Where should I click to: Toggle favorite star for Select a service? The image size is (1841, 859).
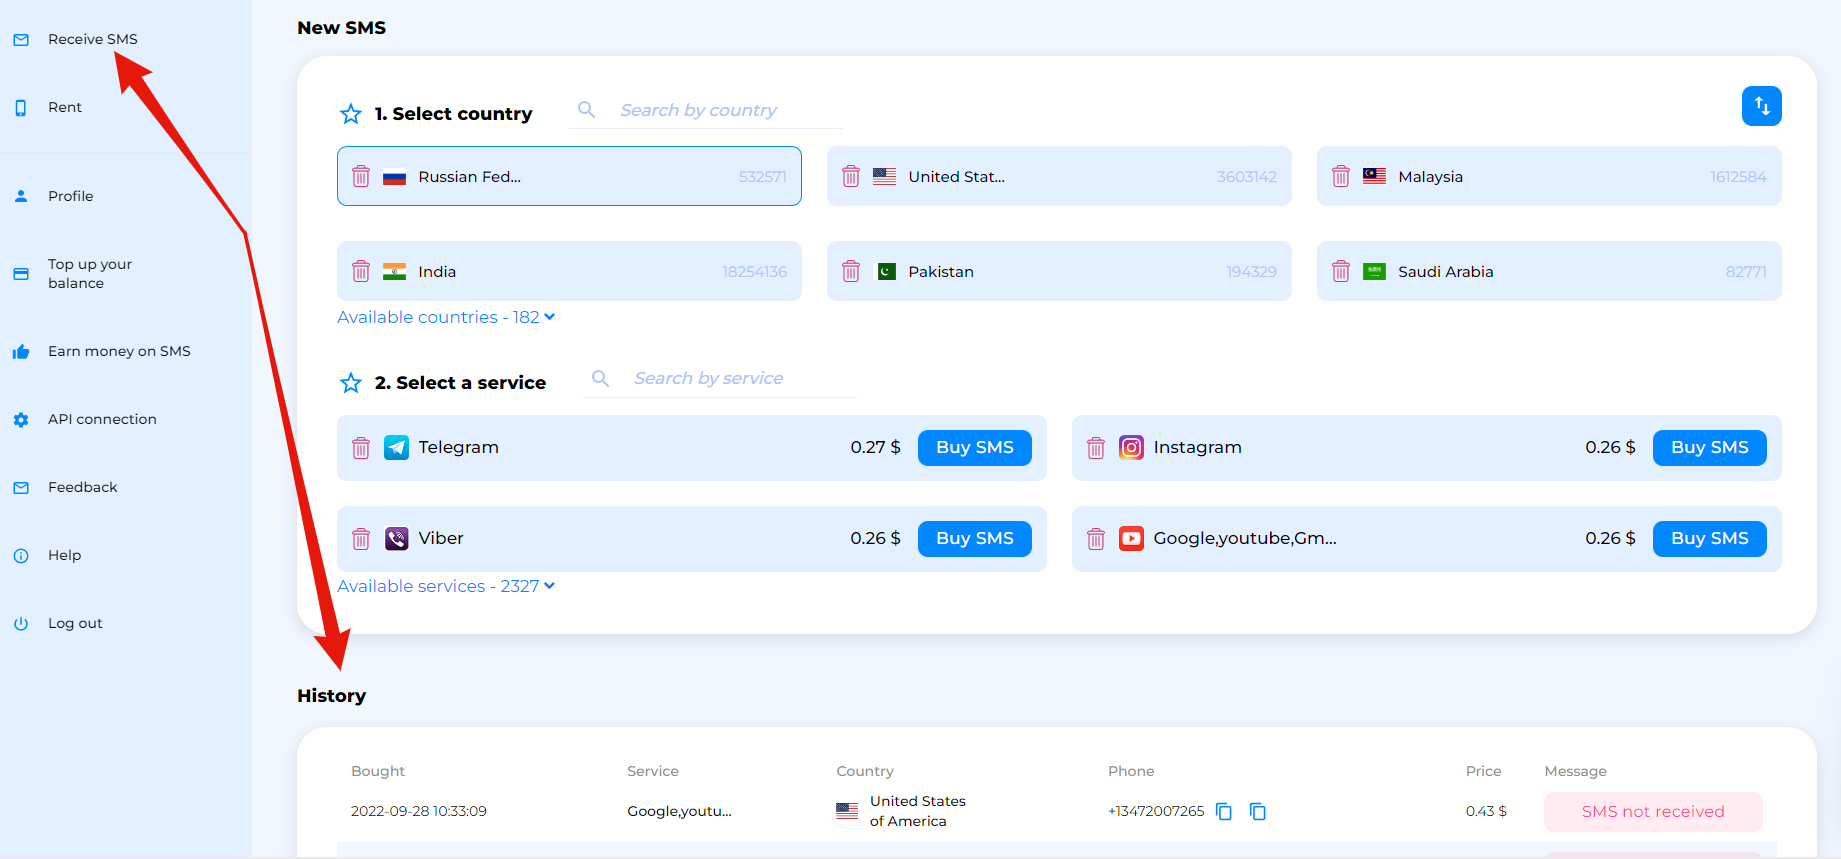pyautogui.click(x=351, y=383)
